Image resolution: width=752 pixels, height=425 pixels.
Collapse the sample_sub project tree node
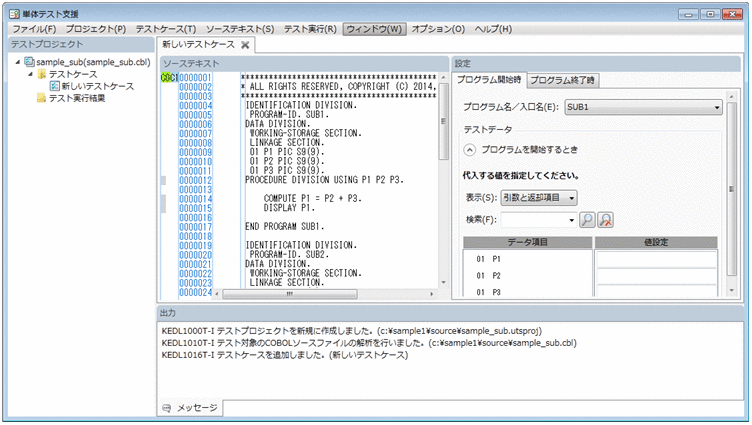[18, 62]
